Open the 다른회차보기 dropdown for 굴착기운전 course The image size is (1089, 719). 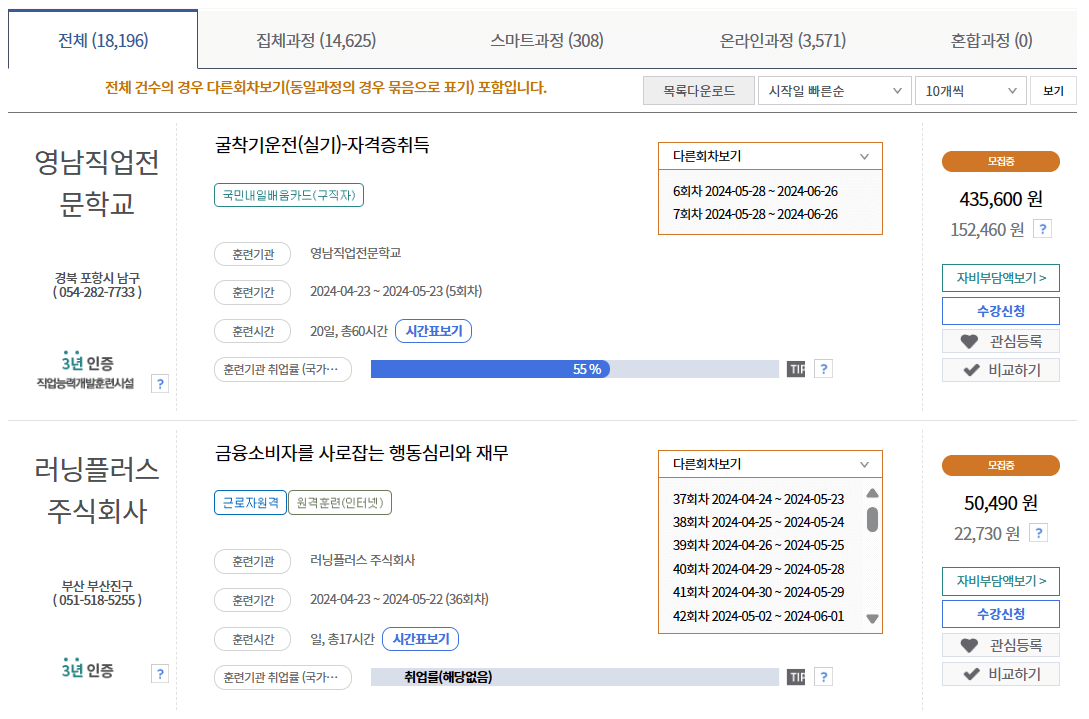point(770,156)
